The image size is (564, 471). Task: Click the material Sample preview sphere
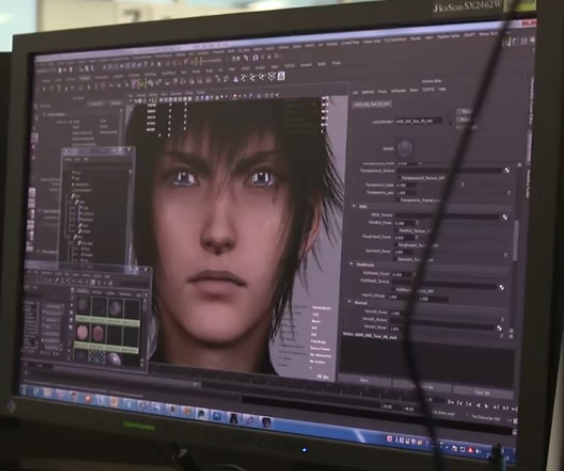[405, 148]
